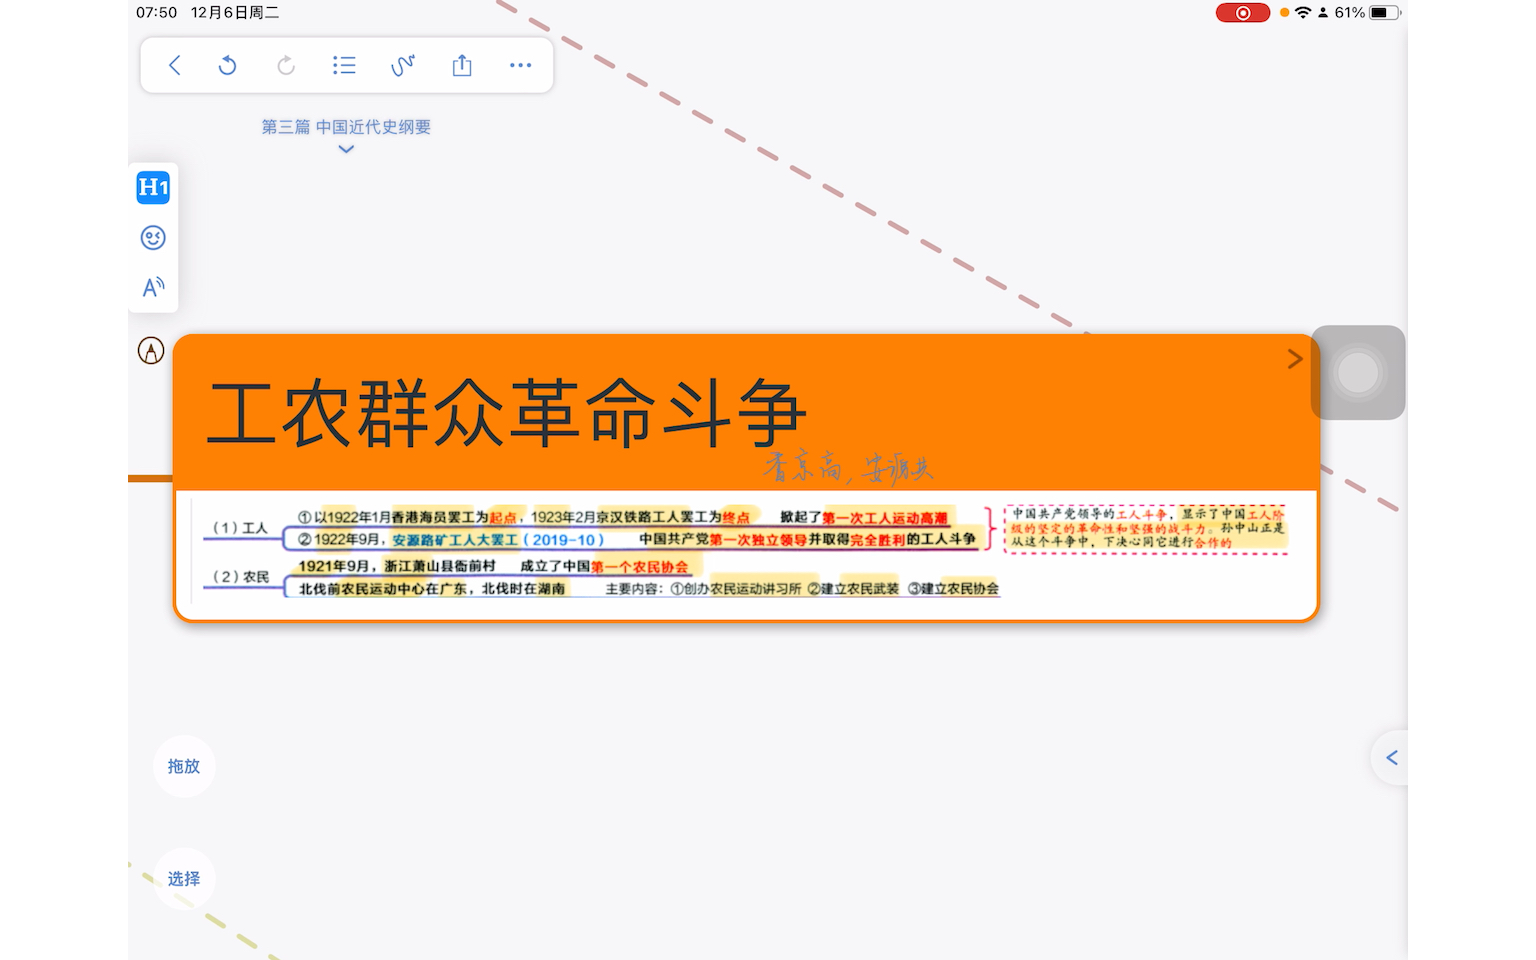Tap the 07:50 clock in status bar
Image resolution: width=1536 pixels, height=960 pixels.
[156, 13]
